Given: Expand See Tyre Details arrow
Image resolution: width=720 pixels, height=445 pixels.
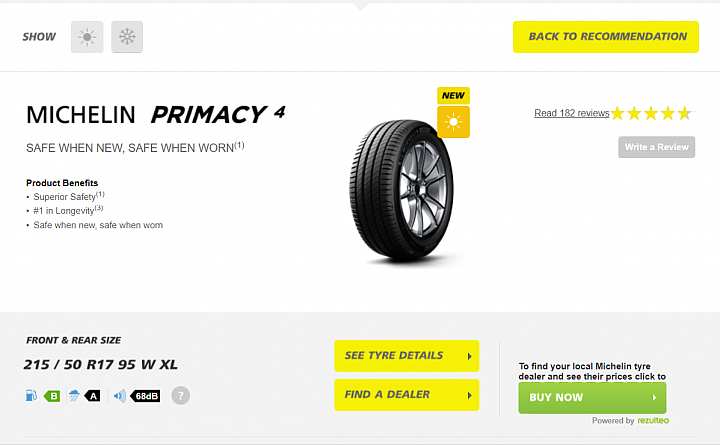Looking at the screenshot, I should click(469, 356).
